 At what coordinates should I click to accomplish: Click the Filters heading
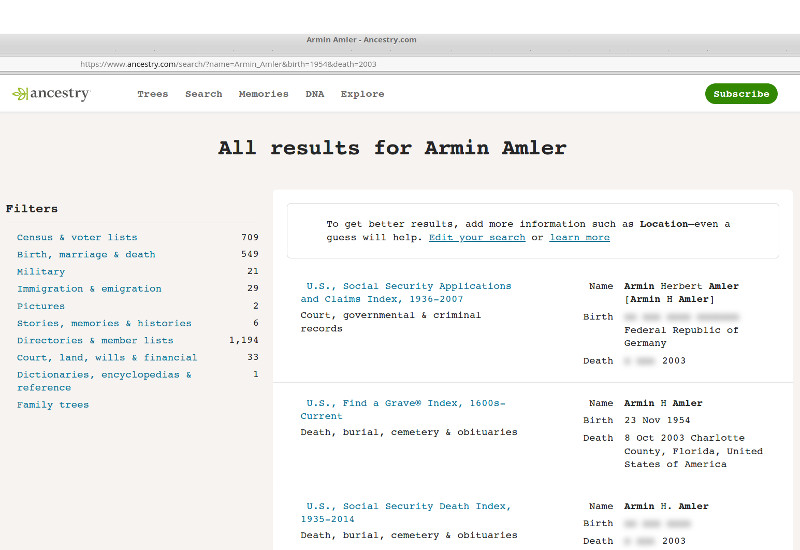pos(32,209)
